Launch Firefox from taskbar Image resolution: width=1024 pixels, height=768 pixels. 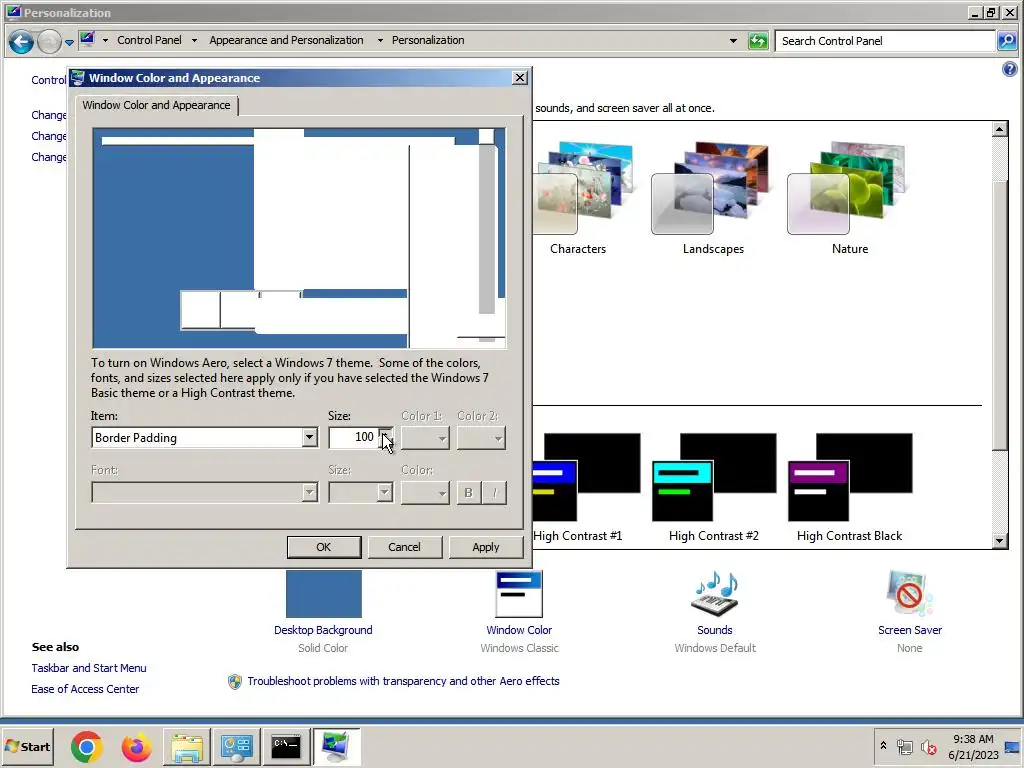point(136,746)
